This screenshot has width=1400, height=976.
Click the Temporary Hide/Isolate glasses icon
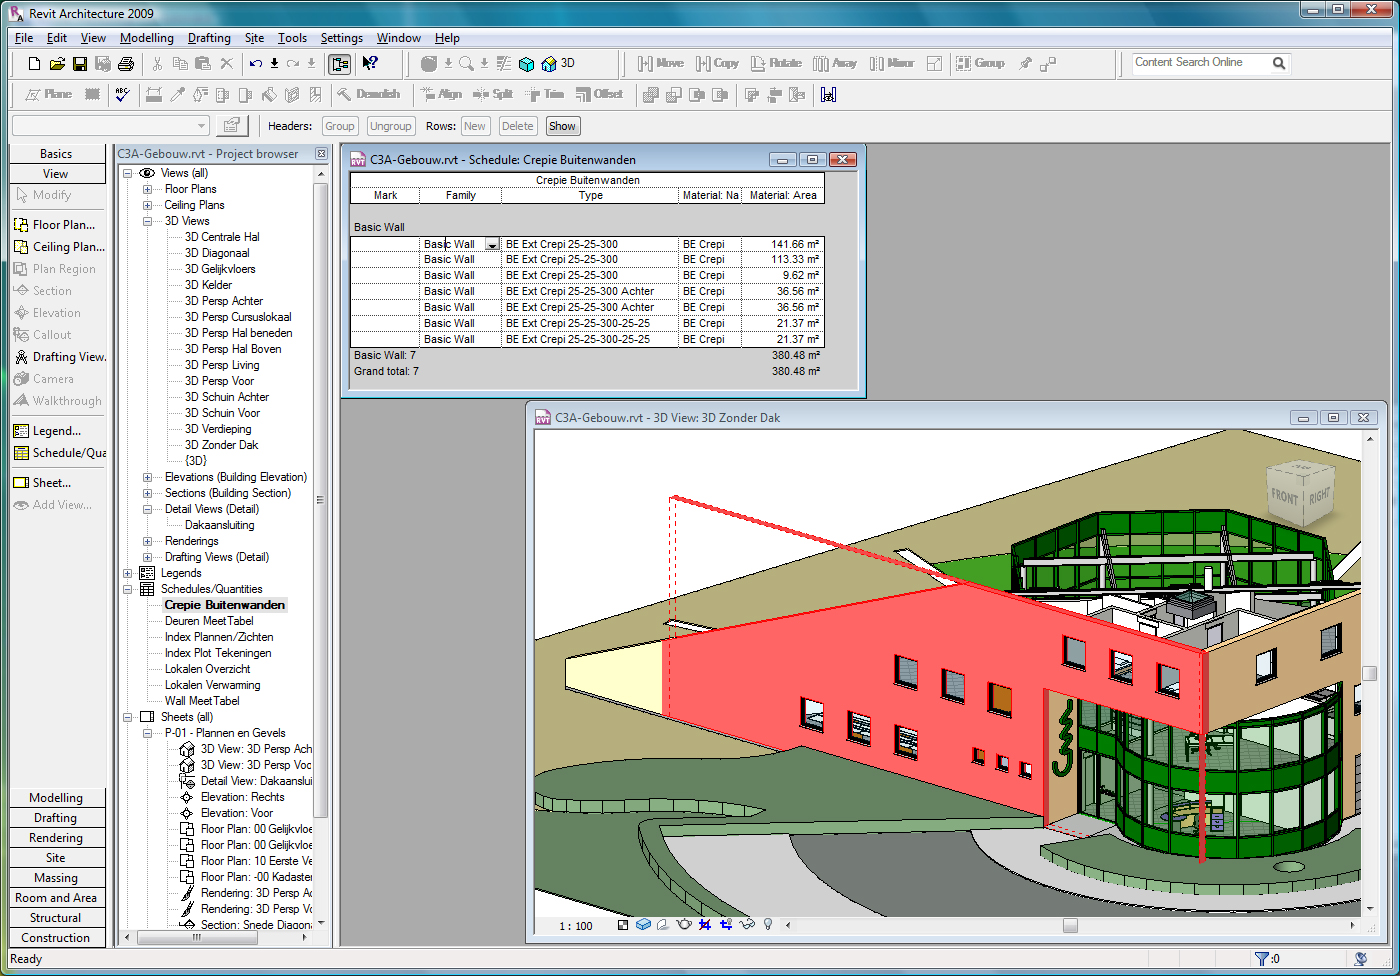pyautogui.click(x=747, y=925)
